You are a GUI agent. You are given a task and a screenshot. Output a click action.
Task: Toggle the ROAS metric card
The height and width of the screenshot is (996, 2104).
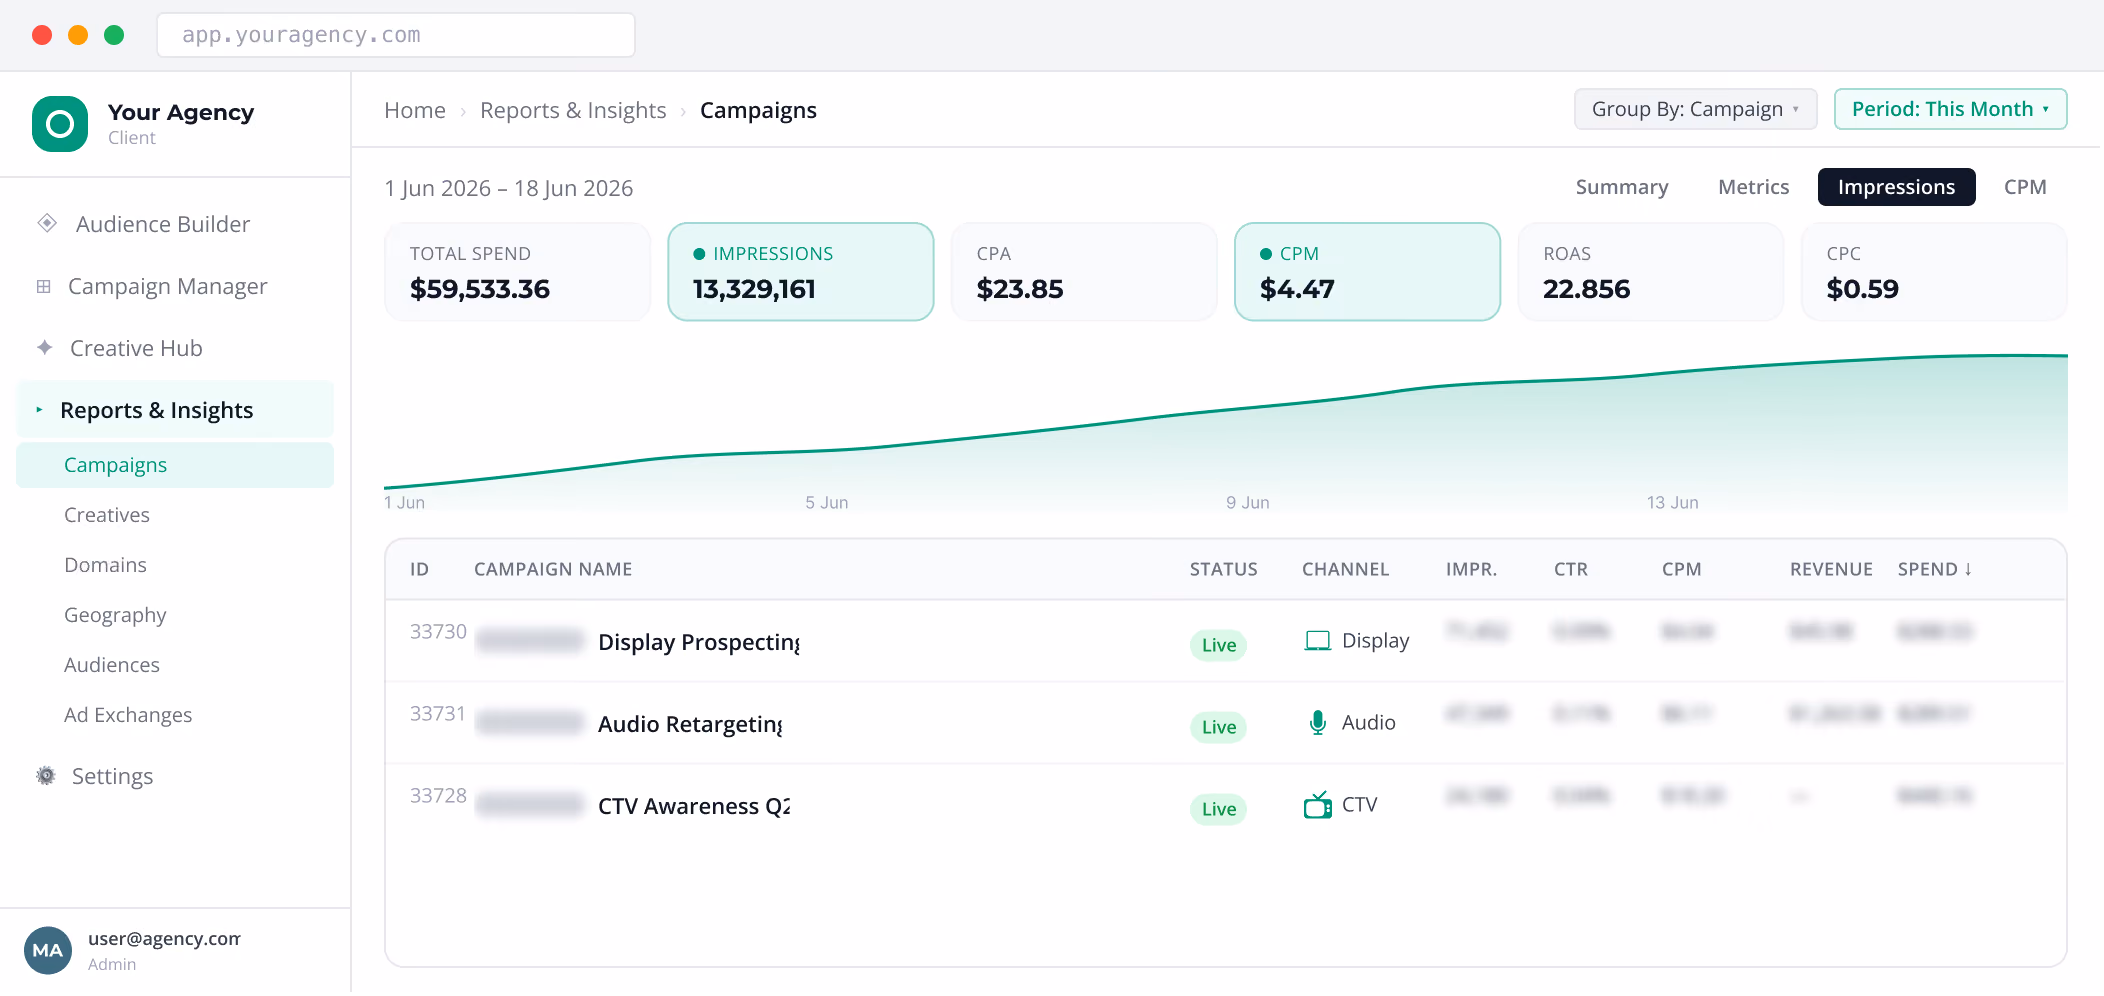point(1651,272)
